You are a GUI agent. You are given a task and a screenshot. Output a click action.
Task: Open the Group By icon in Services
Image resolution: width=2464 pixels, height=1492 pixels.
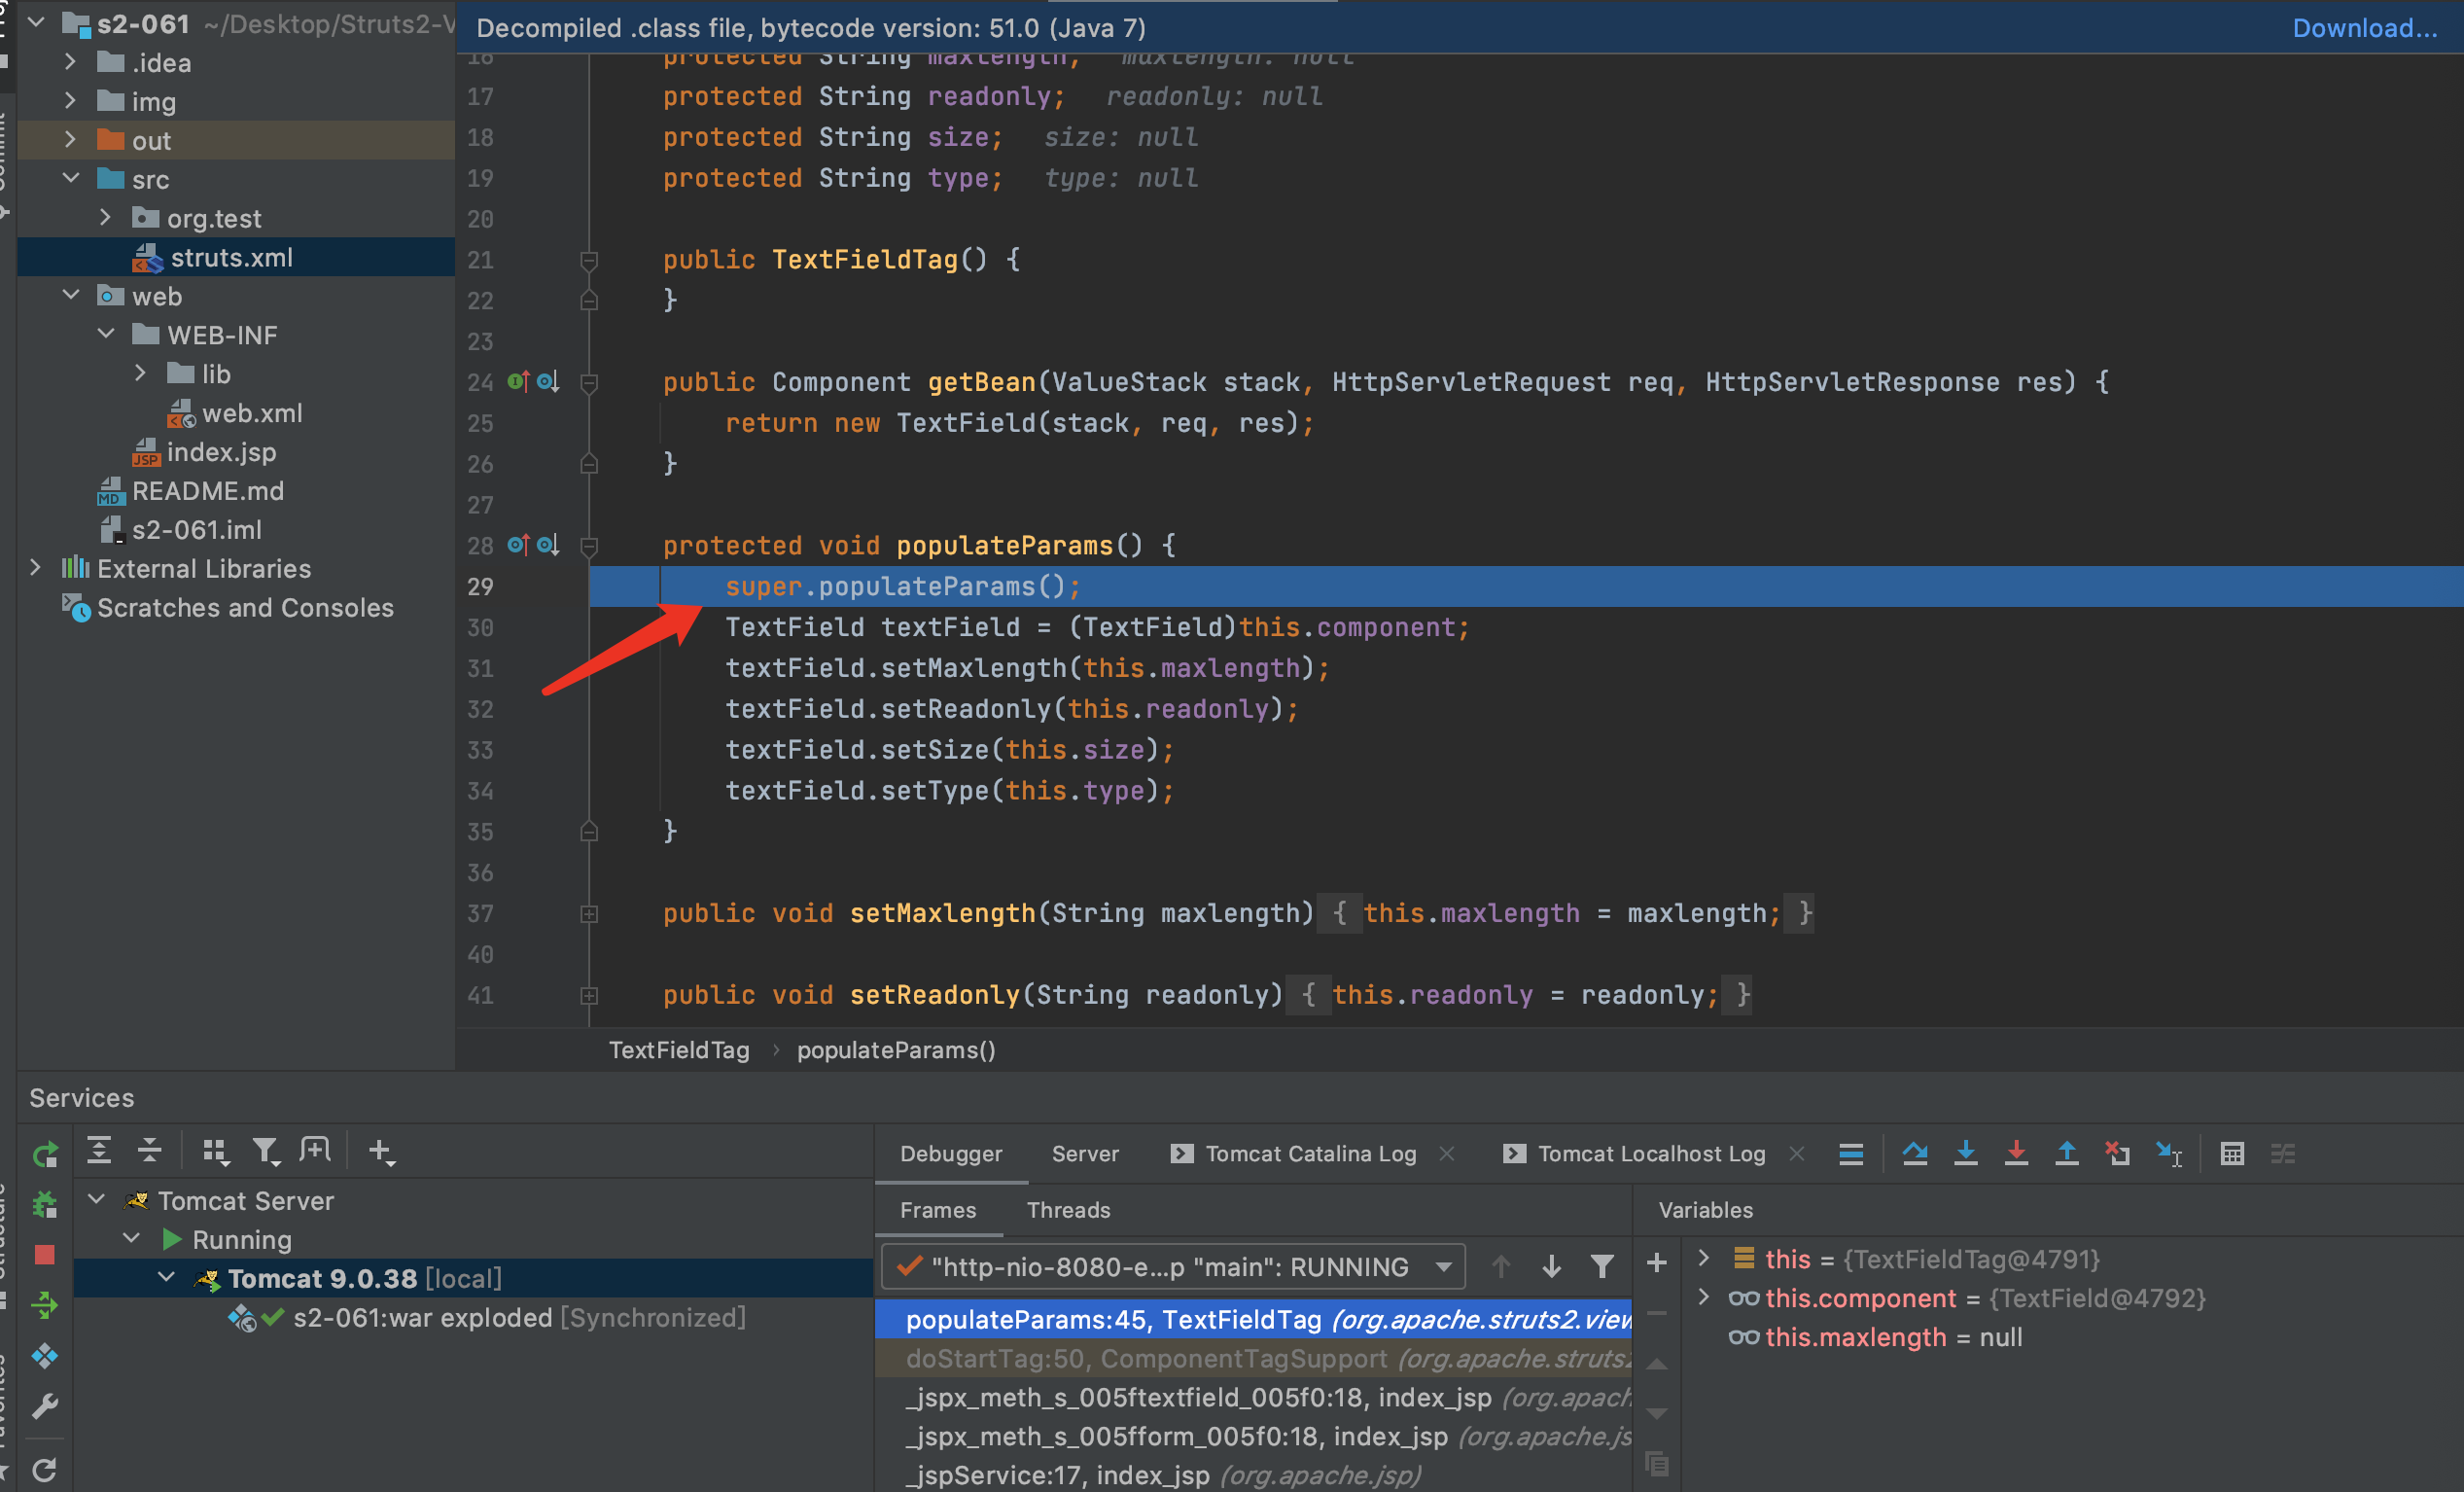pyautogui.click(x=215, y=1152)
